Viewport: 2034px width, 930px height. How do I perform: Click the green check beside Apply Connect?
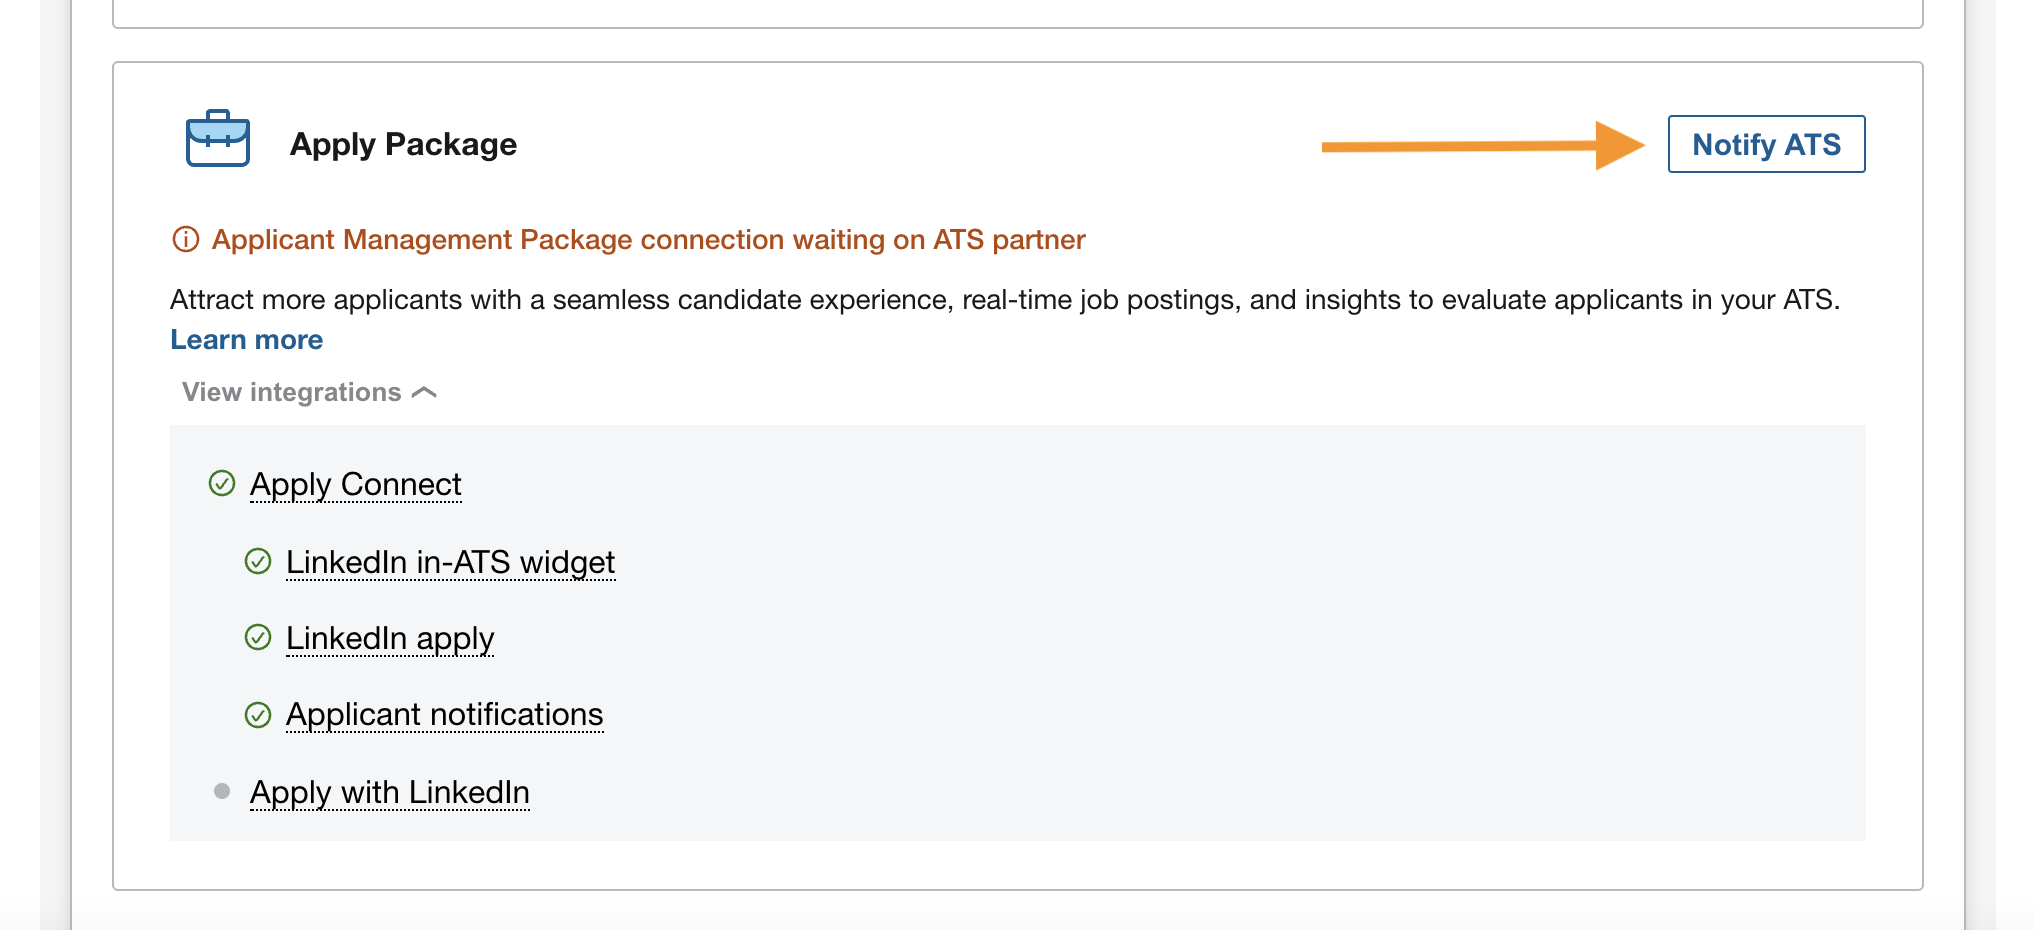(222, 484)
